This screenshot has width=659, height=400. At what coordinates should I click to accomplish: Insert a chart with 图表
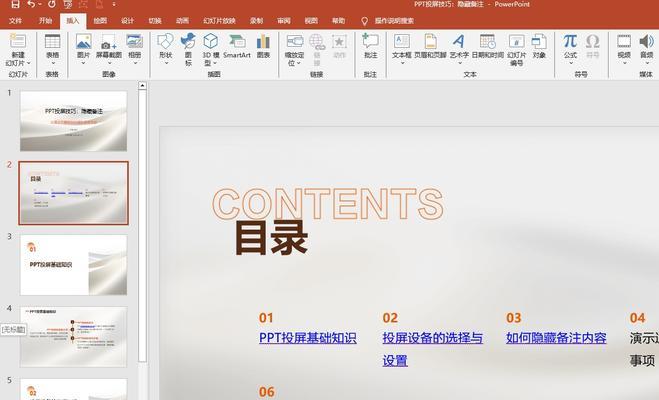click(x=264, y=45)
